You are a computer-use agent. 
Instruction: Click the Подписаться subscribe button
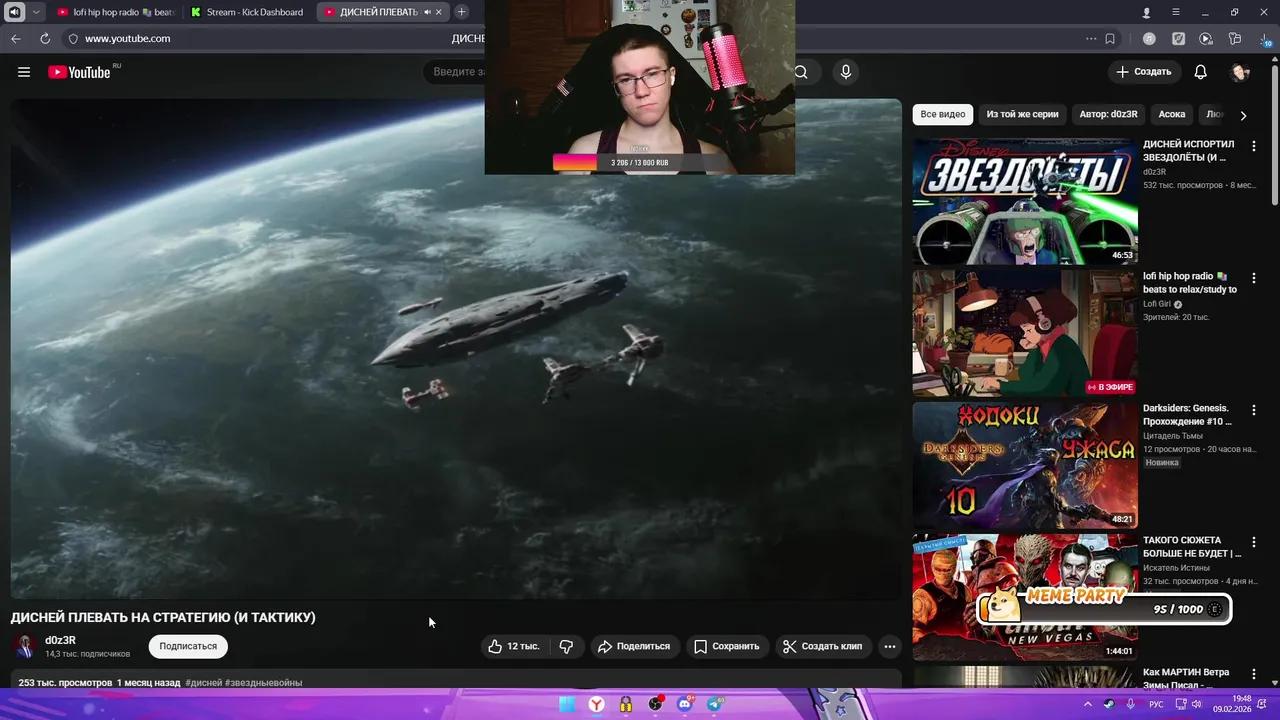(x=188, y=646)
